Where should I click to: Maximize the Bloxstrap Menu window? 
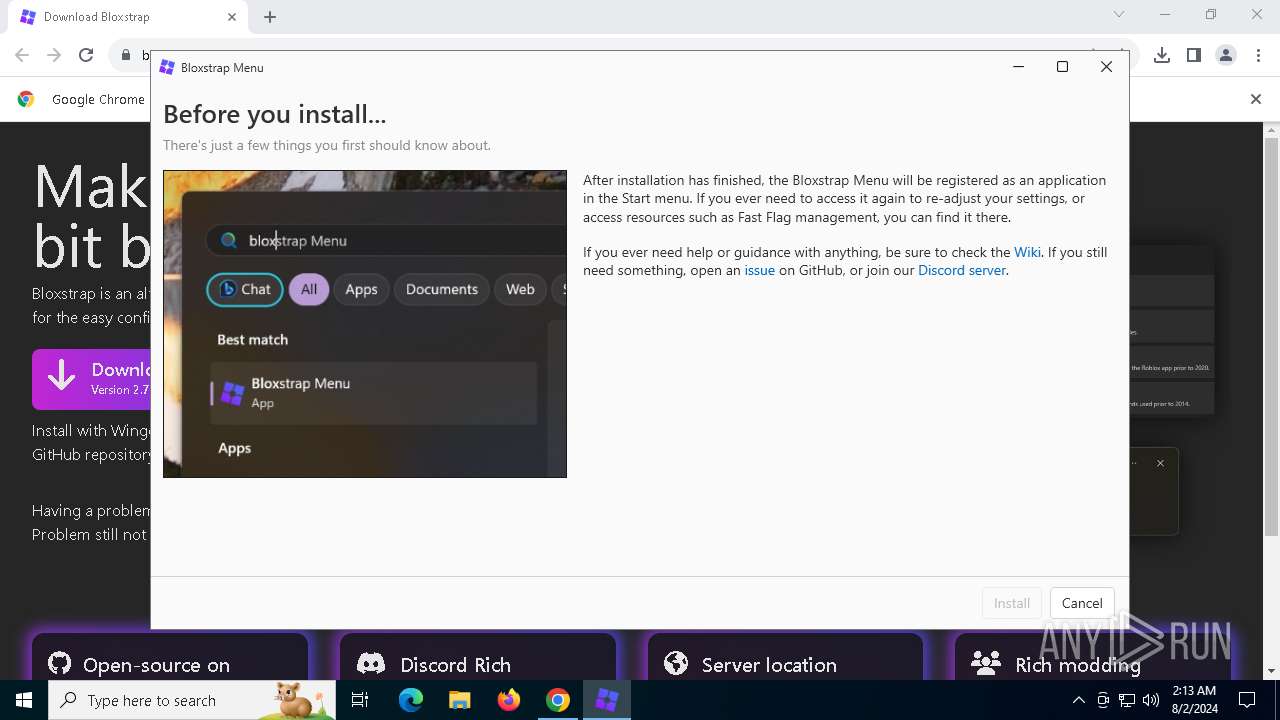[x=1062, y=67]
